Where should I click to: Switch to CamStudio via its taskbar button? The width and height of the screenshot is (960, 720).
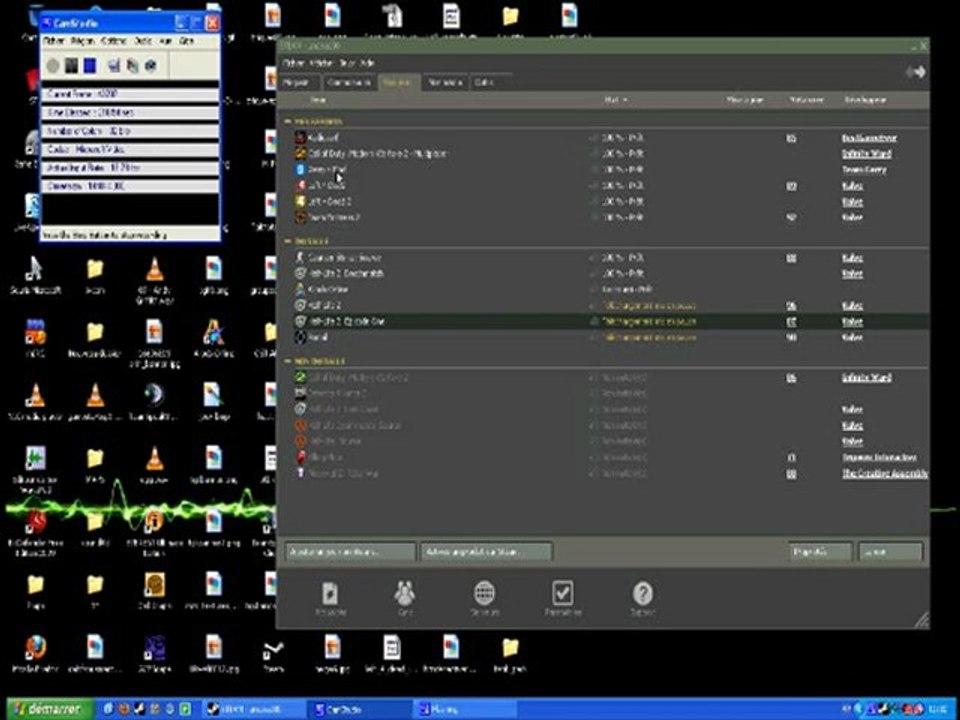(x=359, y=710)
